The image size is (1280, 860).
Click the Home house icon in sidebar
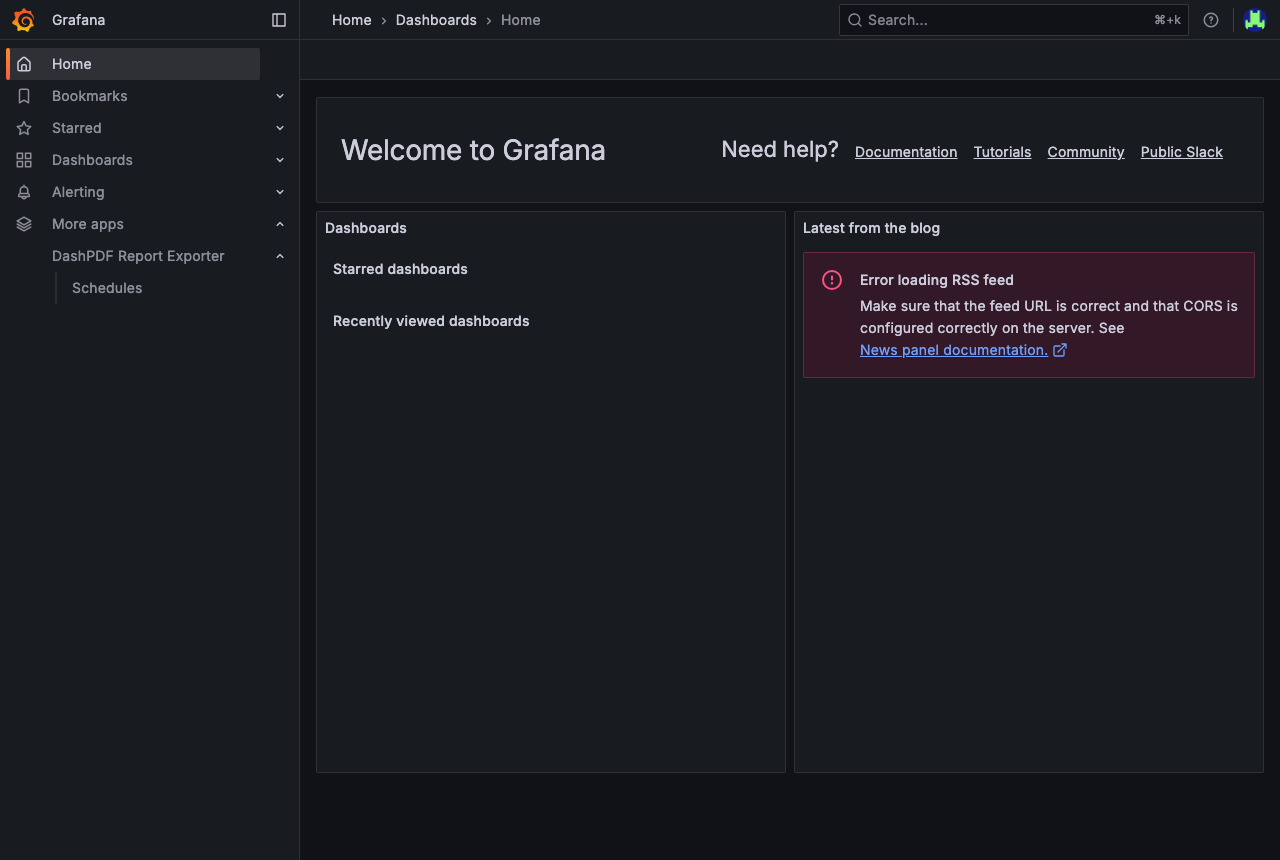tap(24, 64)
